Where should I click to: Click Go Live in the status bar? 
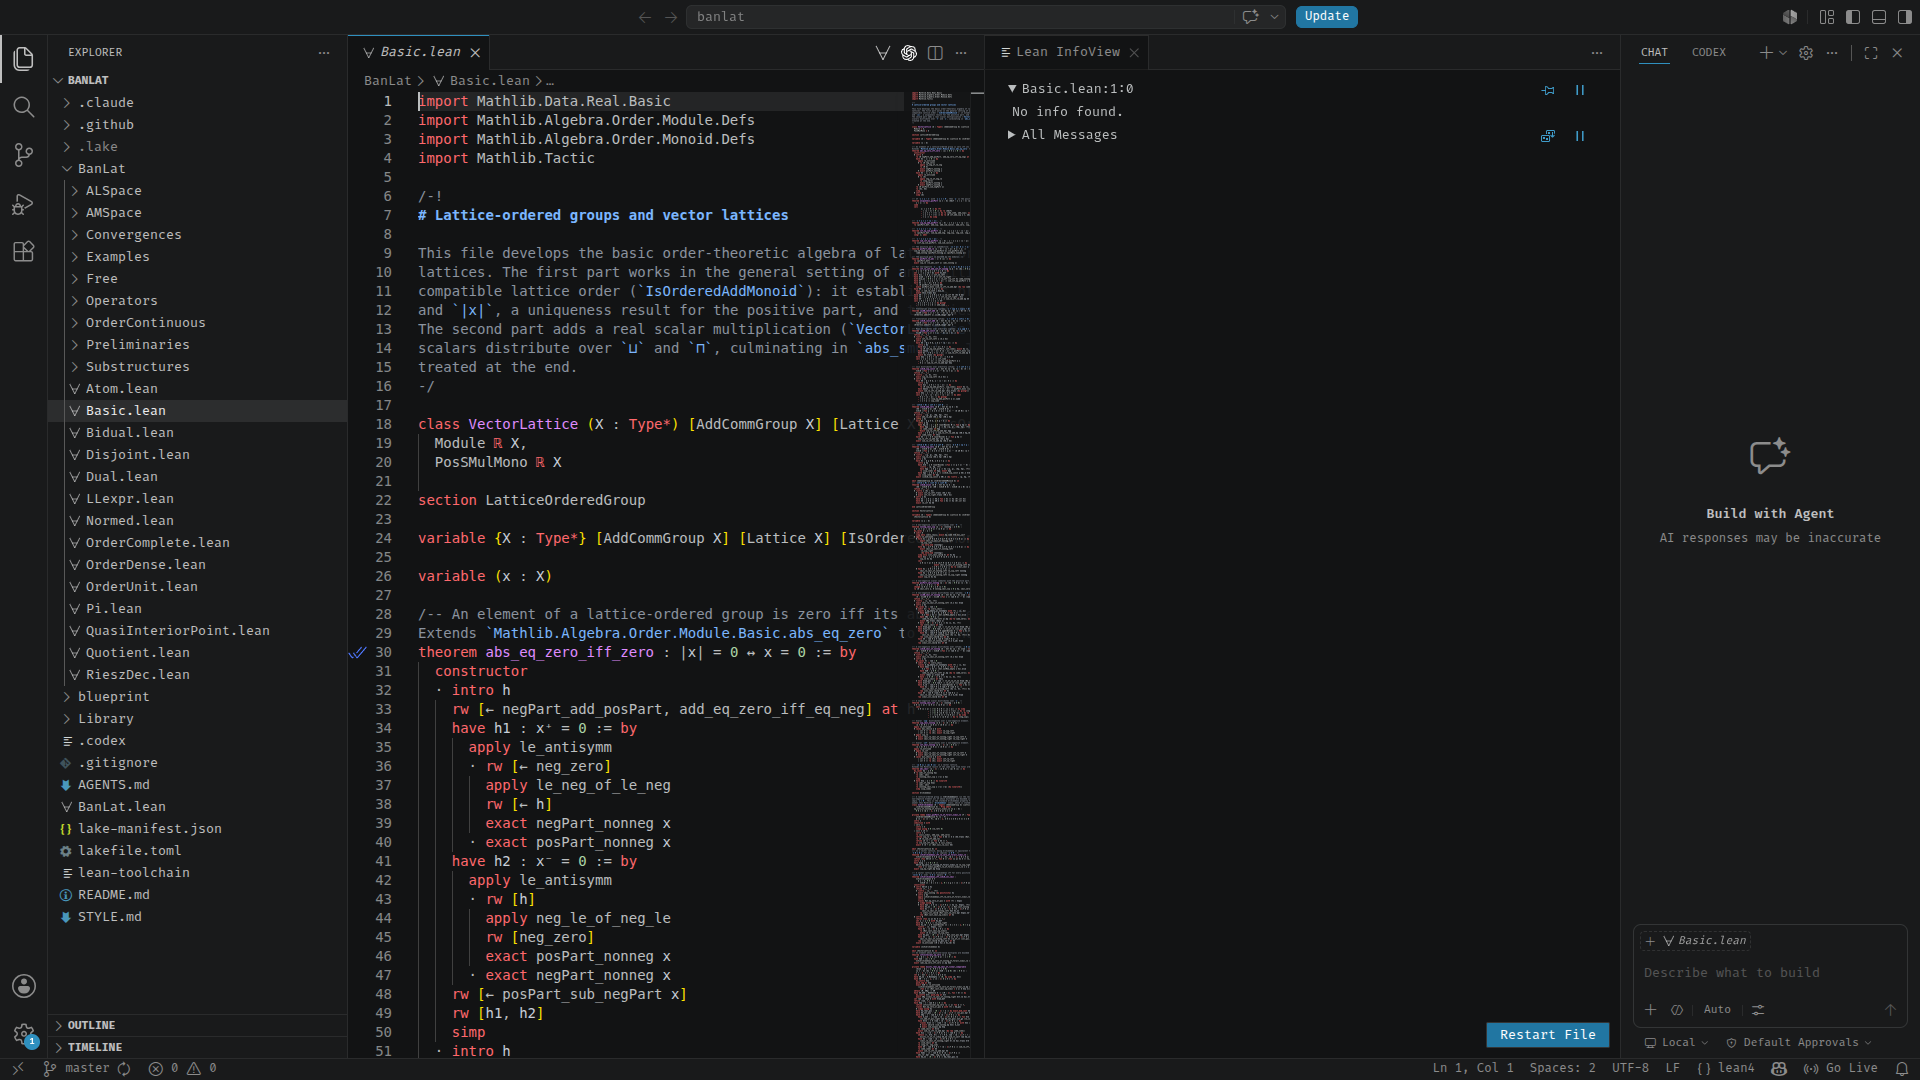(1841, 1068)
